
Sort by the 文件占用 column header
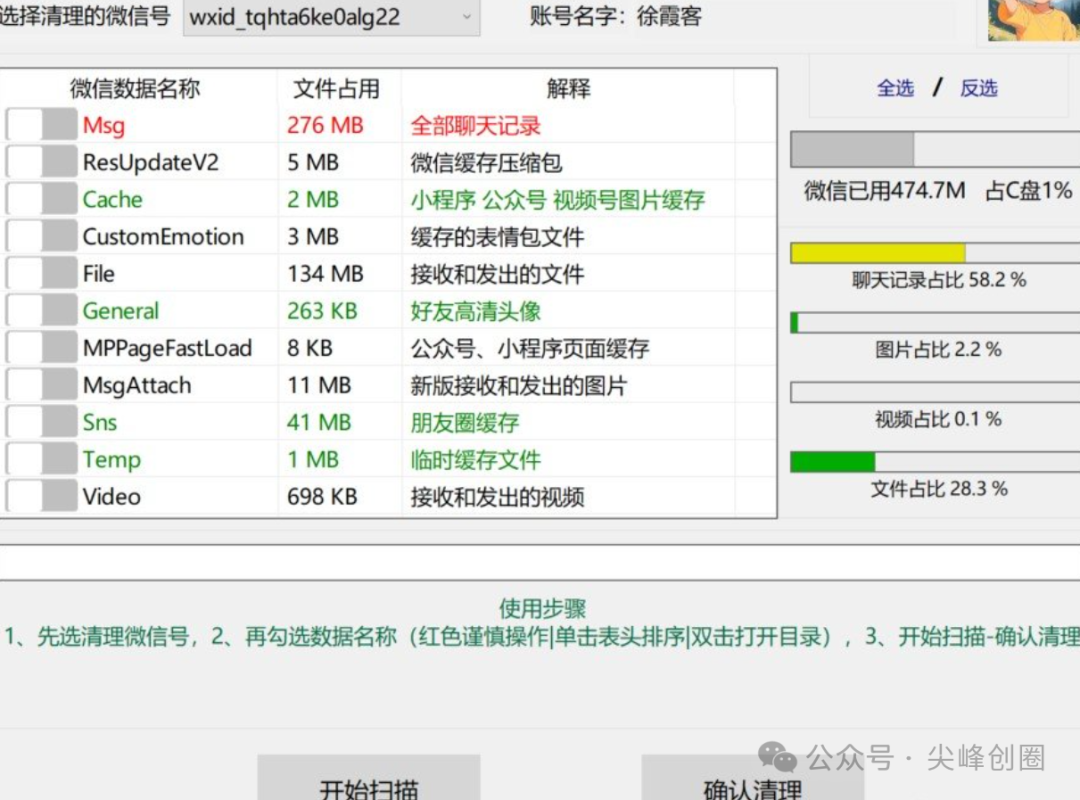[336, 88]
